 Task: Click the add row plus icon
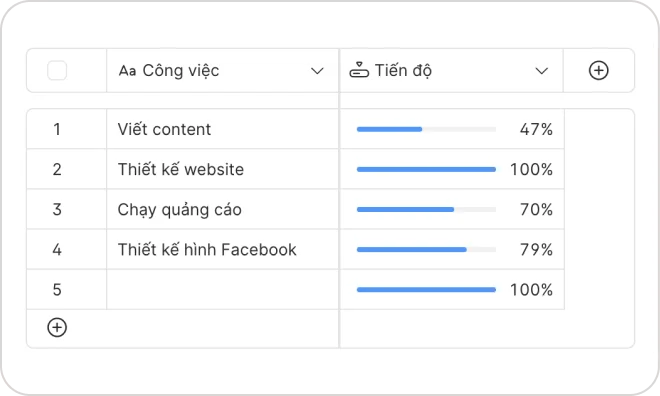(57, 327)
